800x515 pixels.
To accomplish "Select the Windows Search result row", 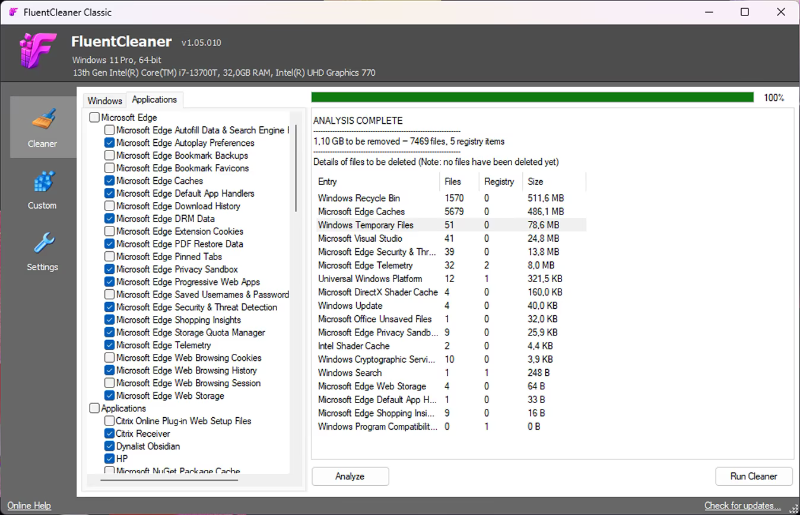I will pos(451,373).
